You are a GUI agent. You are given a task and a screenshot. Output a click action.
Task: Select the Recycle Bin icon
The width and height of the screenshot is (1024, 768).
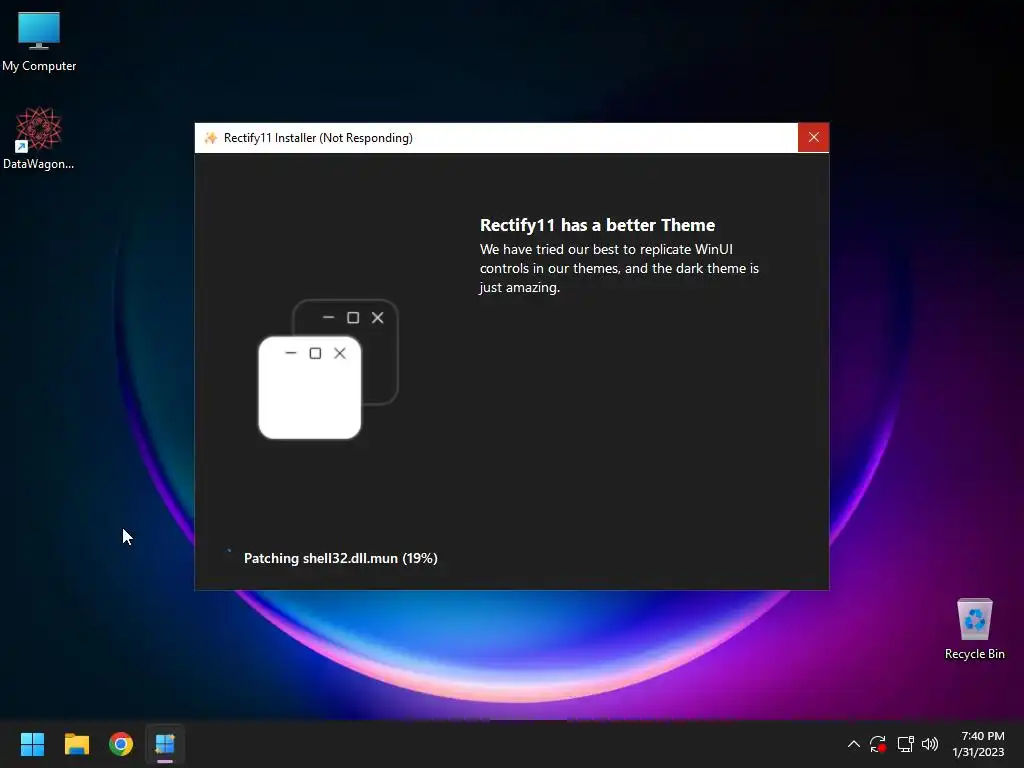(x=974, y=629)
